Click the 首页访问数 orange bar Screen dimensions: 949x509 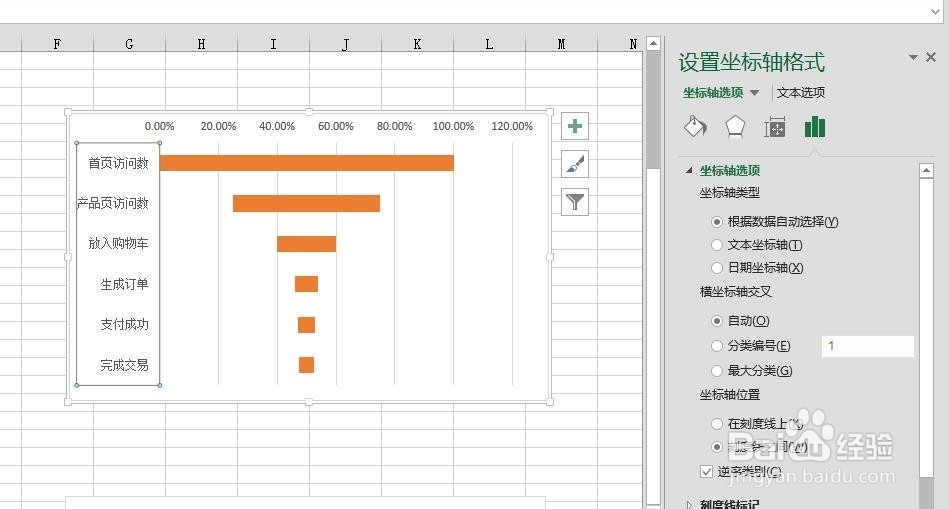pyautogui.click(x=307, y=163)
